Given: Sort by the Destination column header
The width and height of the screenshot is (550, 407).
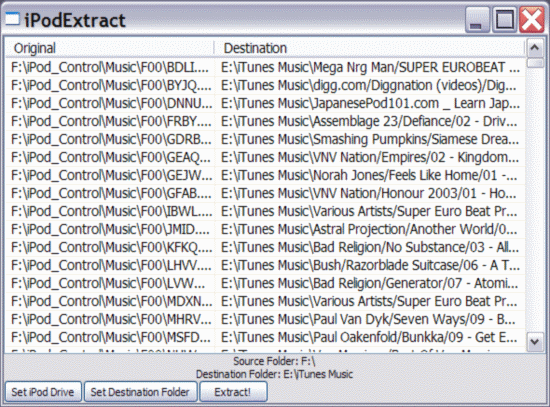Looking at the screenshot, I should 369,48.
